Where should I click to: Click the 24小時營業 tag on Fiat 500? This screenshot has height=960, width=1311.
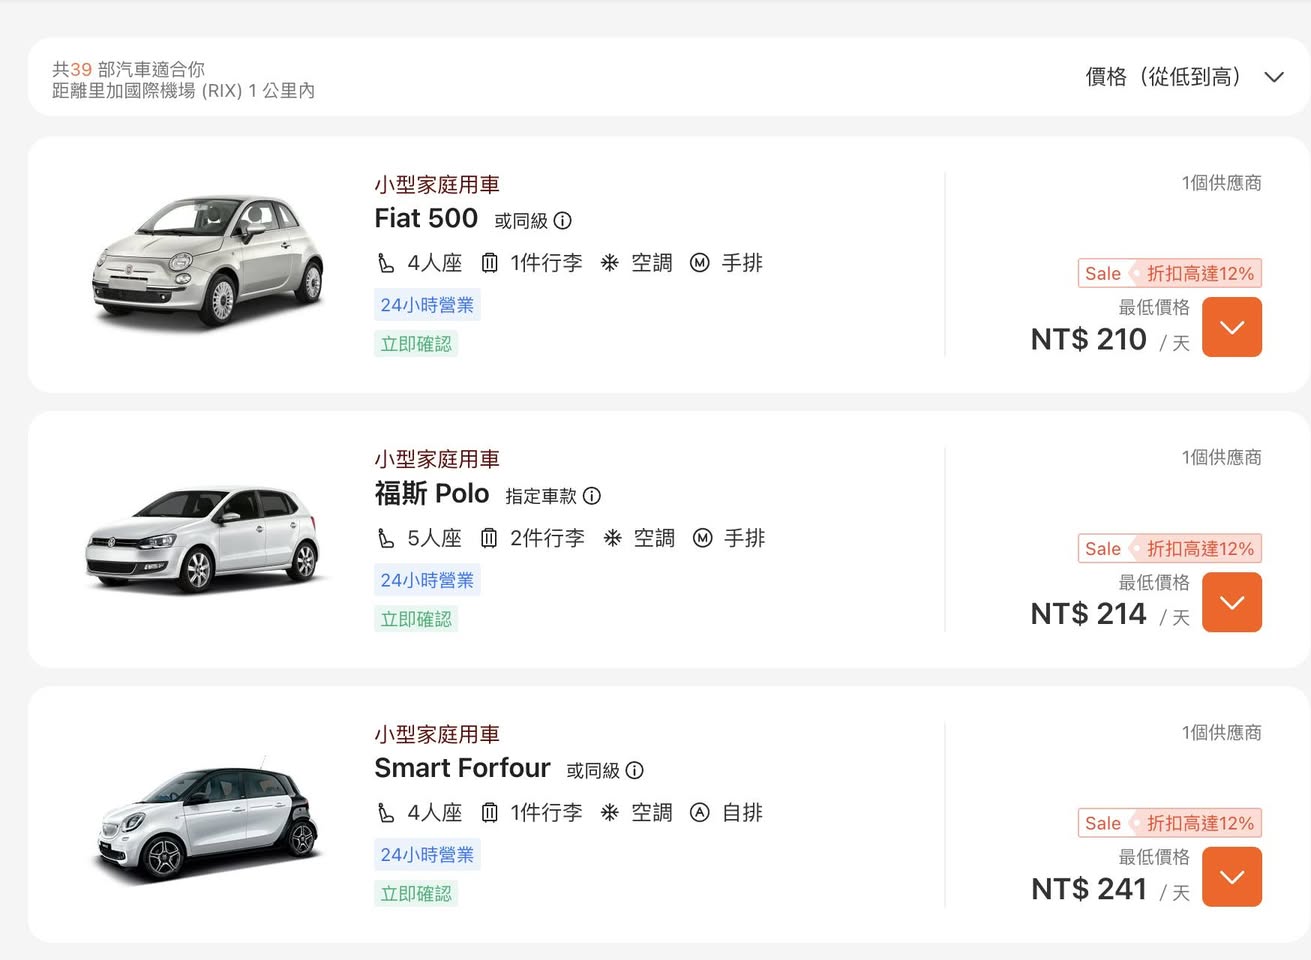click(x=427, y=305)
